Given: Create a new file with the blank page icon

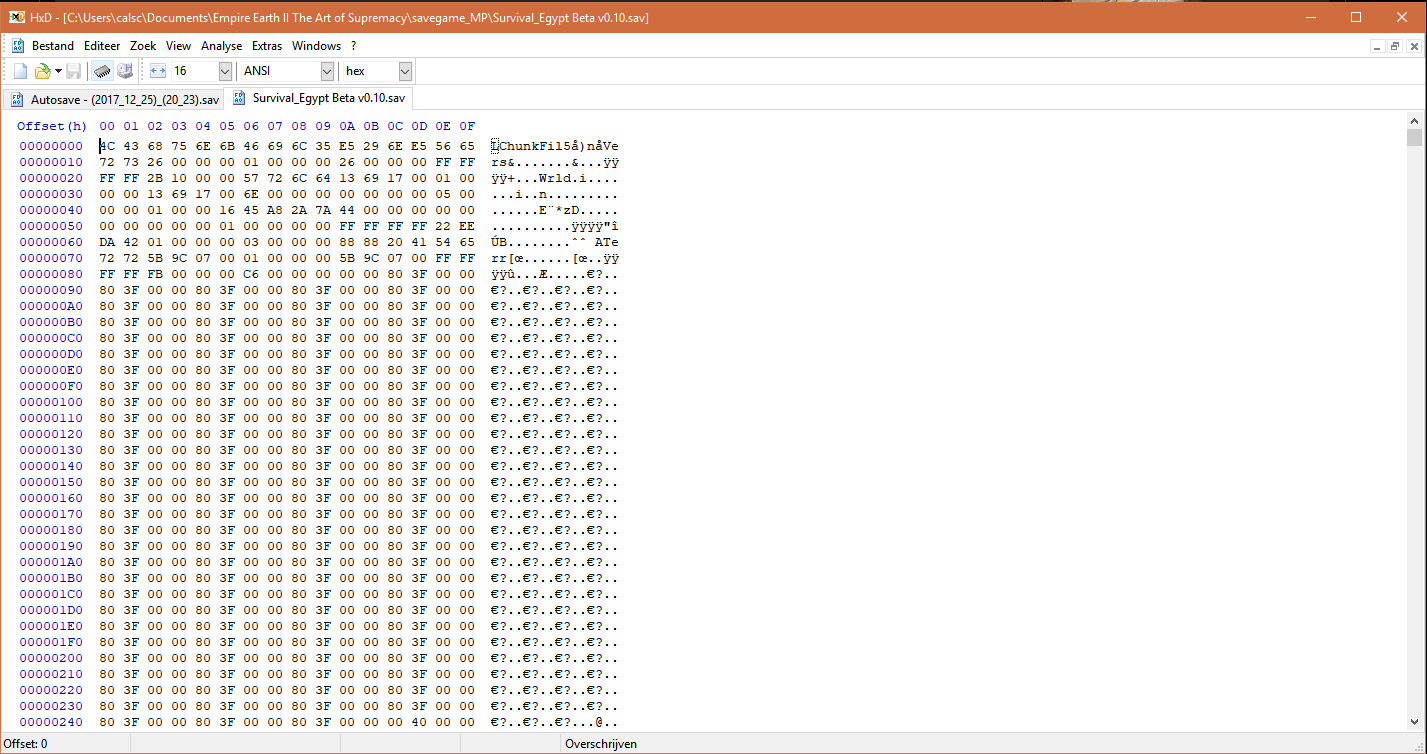Looking at the screenshot, I should click(x=20, y=71).
